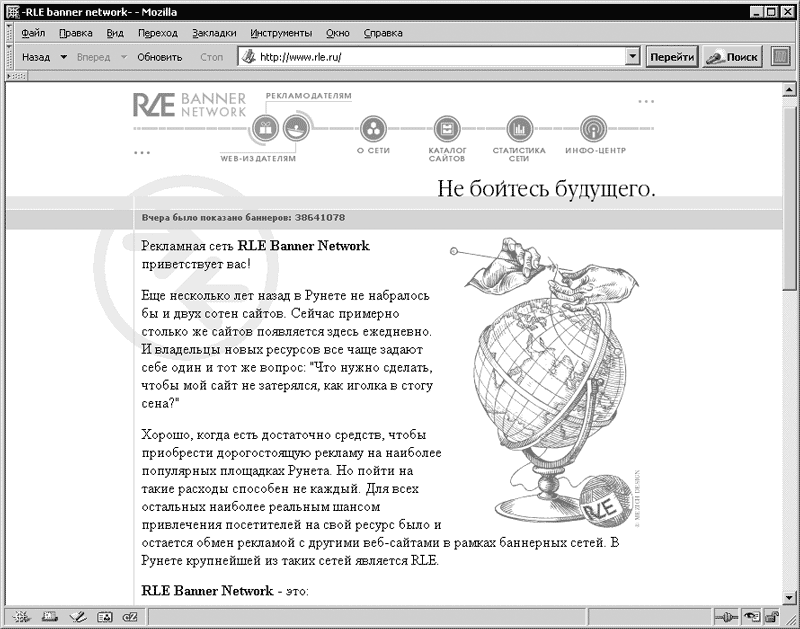
Task: Open the Назад history dropdown arrow
Action: point(63,57)
